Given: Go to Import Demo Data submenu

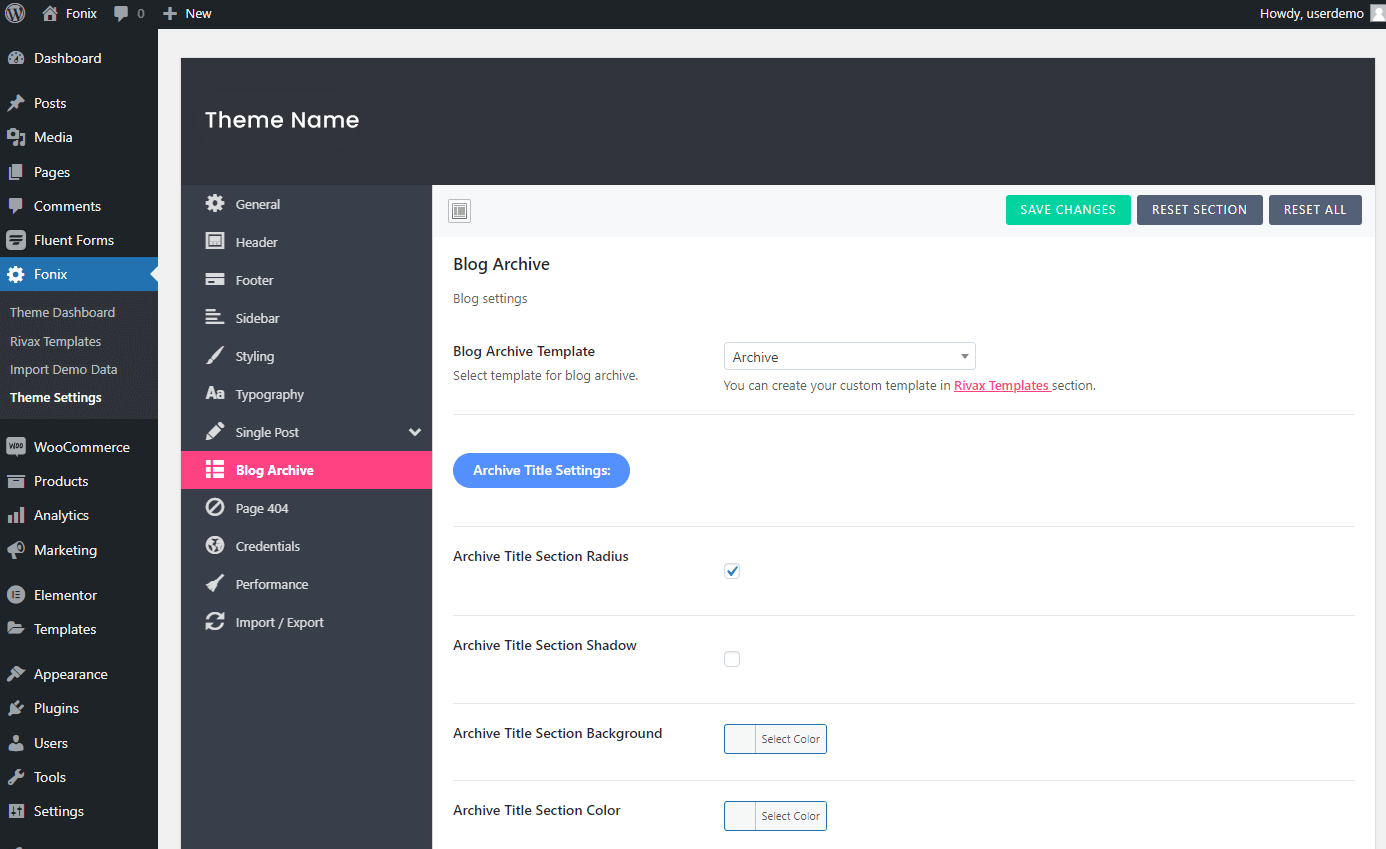Looking at the screenshot, I should pyautogui.click(x=63, y=369).
